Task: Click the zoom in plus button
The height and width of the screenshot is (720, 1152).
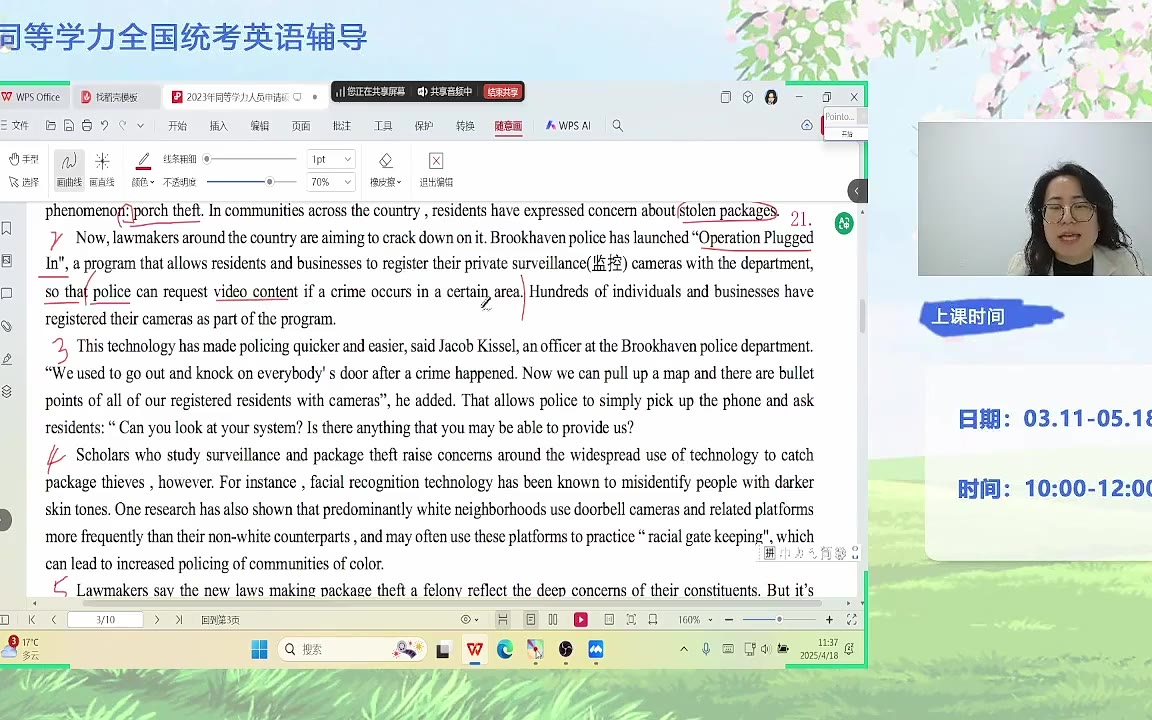Action: point(829,620)
